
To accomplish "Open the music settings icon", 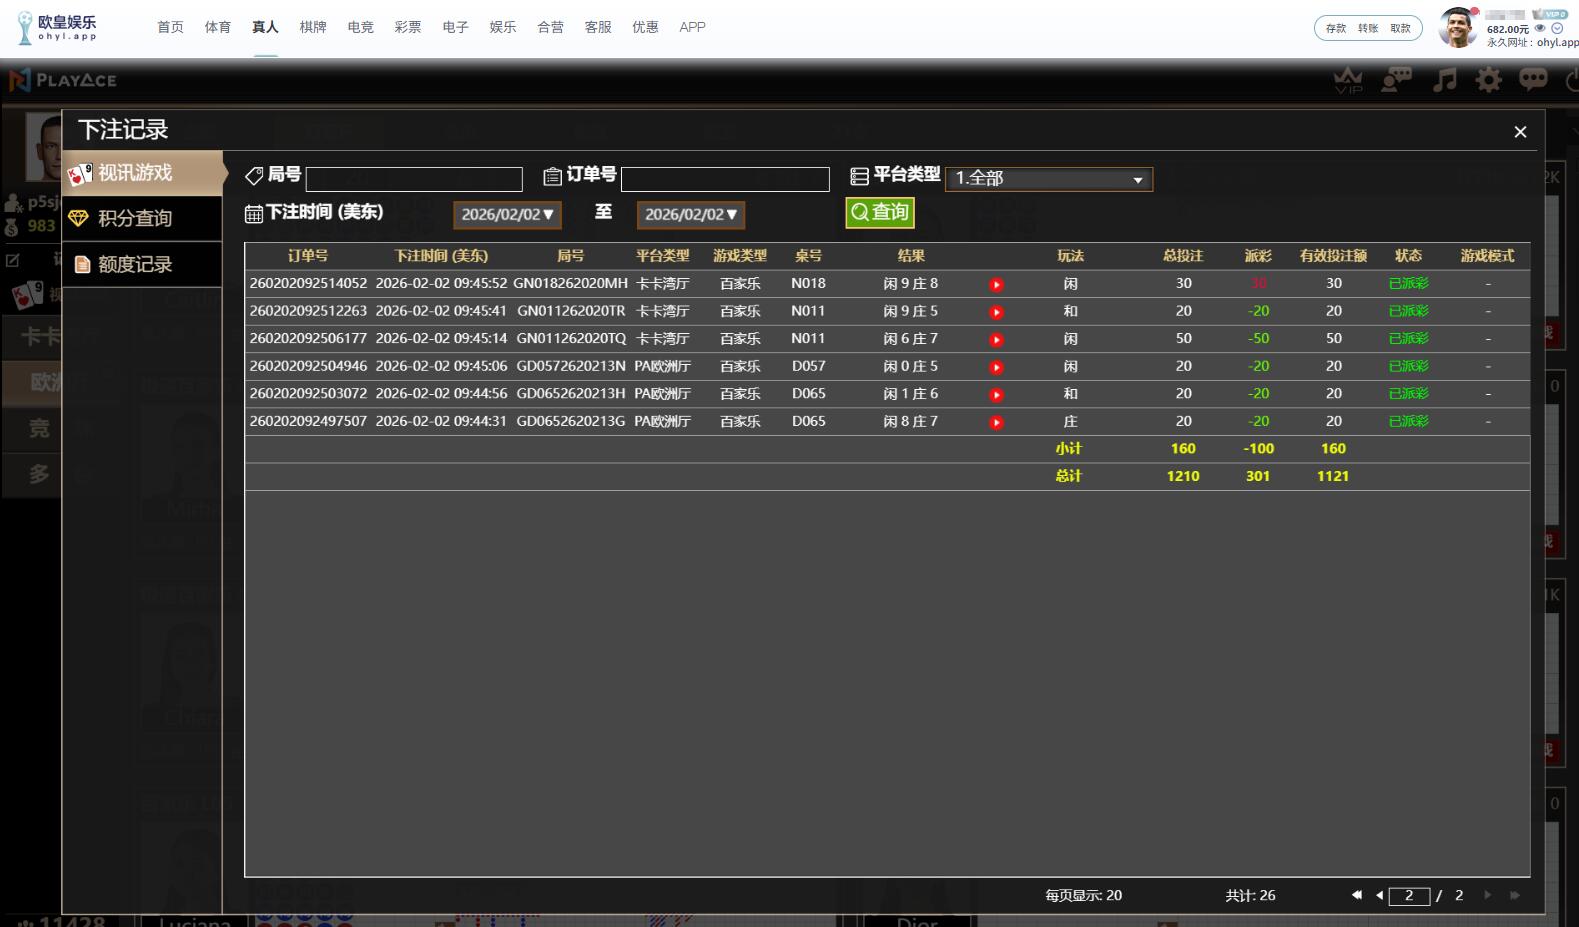I will click(1444, 80).
